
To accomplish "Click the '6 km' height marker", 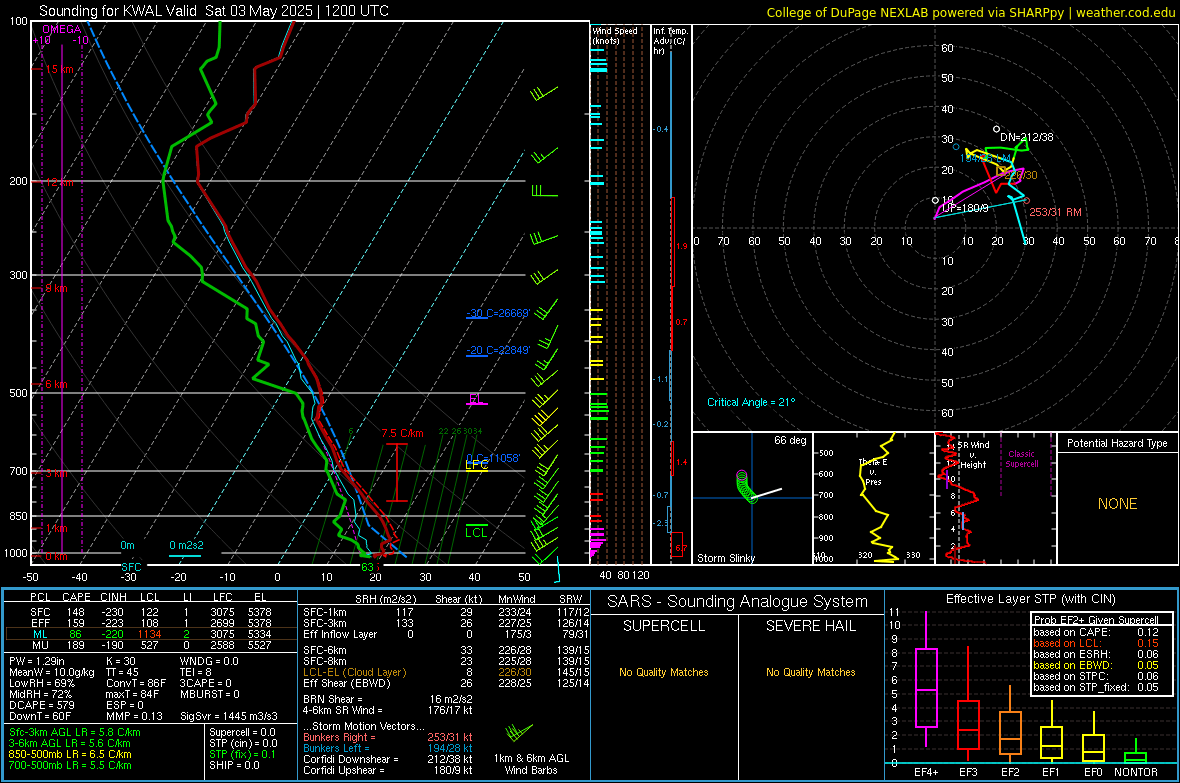I will 56,384.
